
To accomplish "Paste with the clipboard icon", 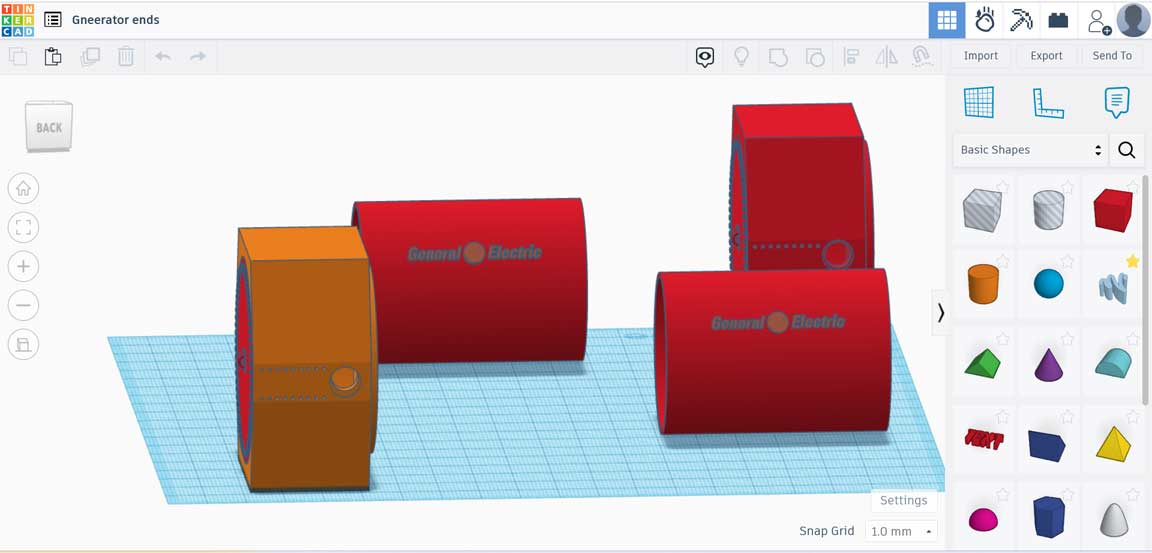I will tap(53, 57).
